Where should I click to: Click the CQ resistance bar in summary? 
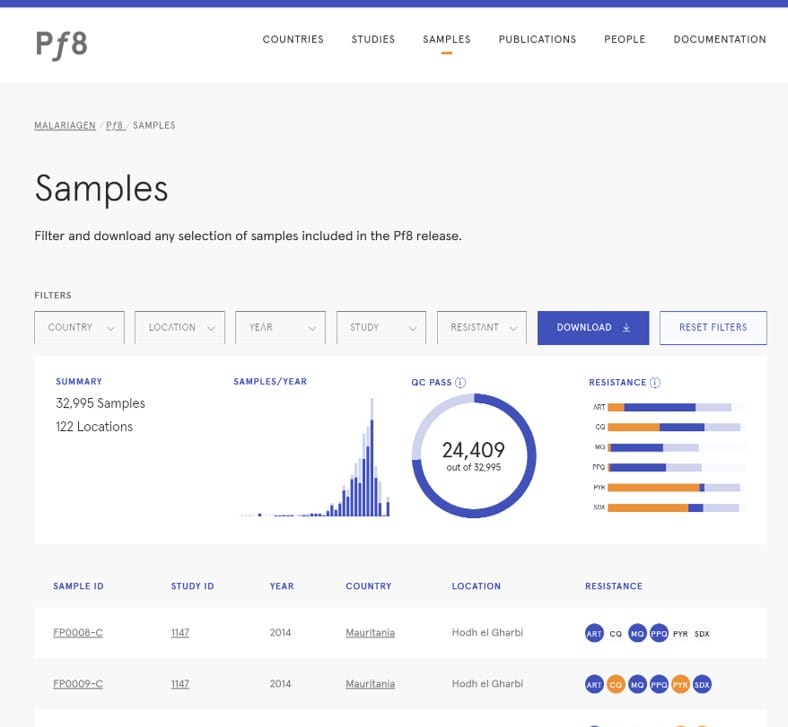click(x=676, y=427)
